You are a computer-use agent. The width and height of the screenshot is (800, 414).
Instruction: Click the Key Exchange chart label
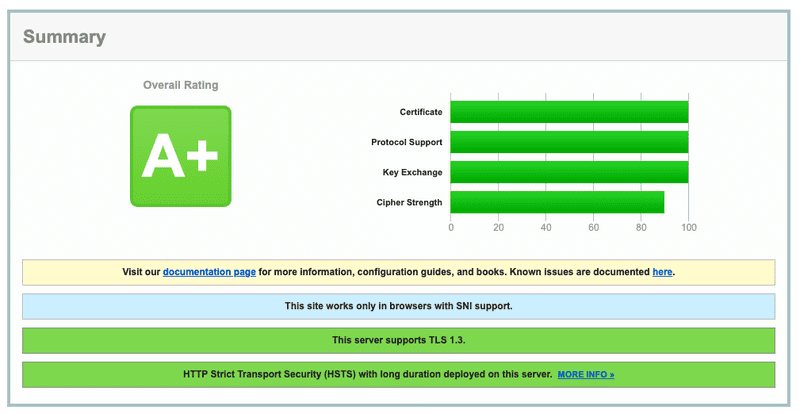click(x=412, y=172)
